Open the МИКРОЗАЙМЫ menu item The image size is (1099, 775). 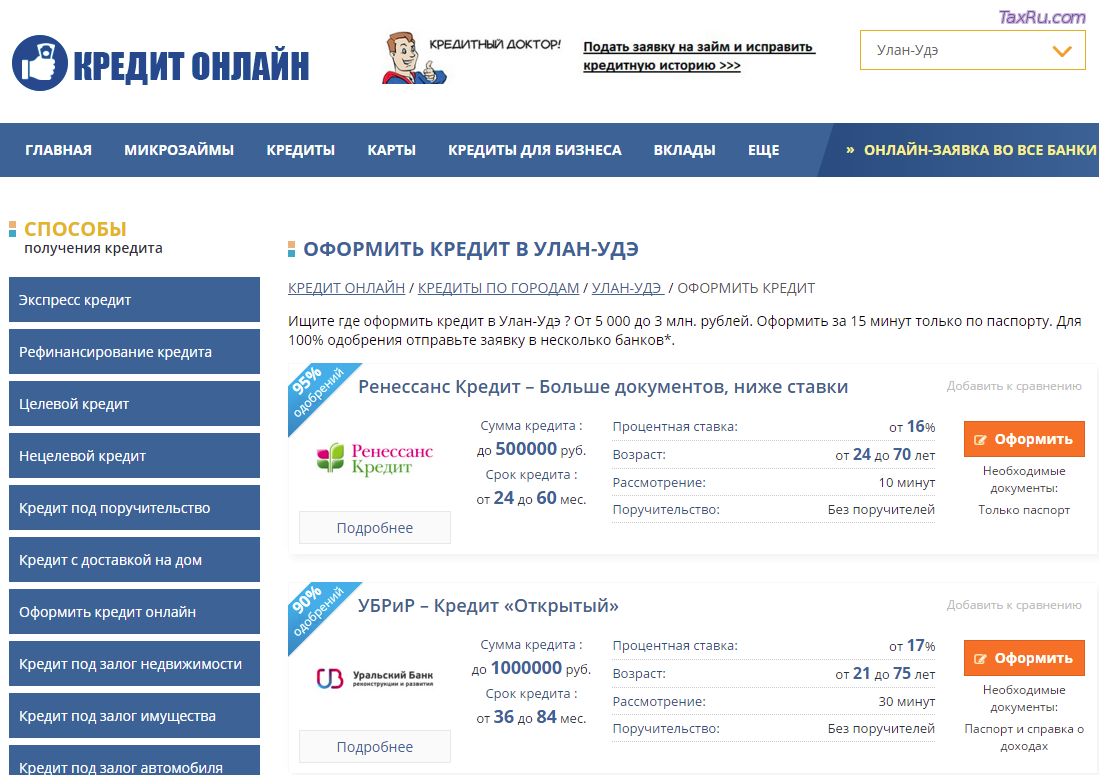[179, 150]
